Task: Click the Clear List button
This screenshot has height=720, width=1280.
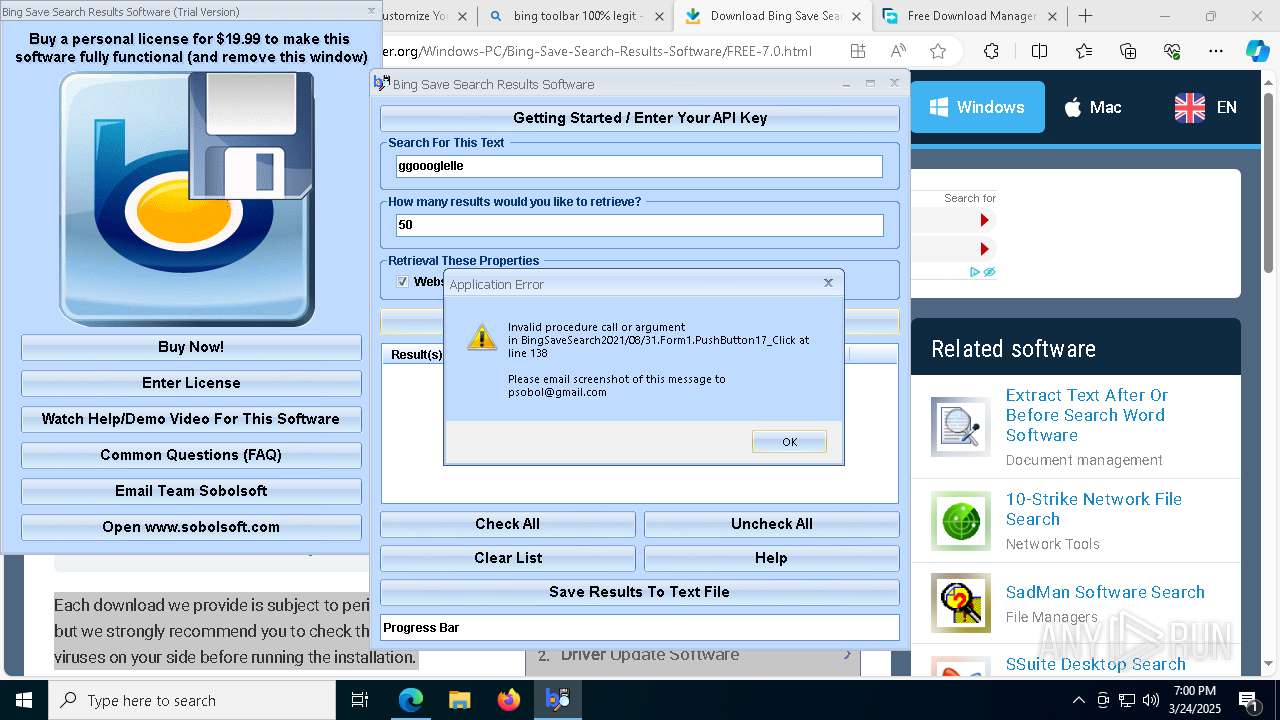Action: [x=508, y=558]
